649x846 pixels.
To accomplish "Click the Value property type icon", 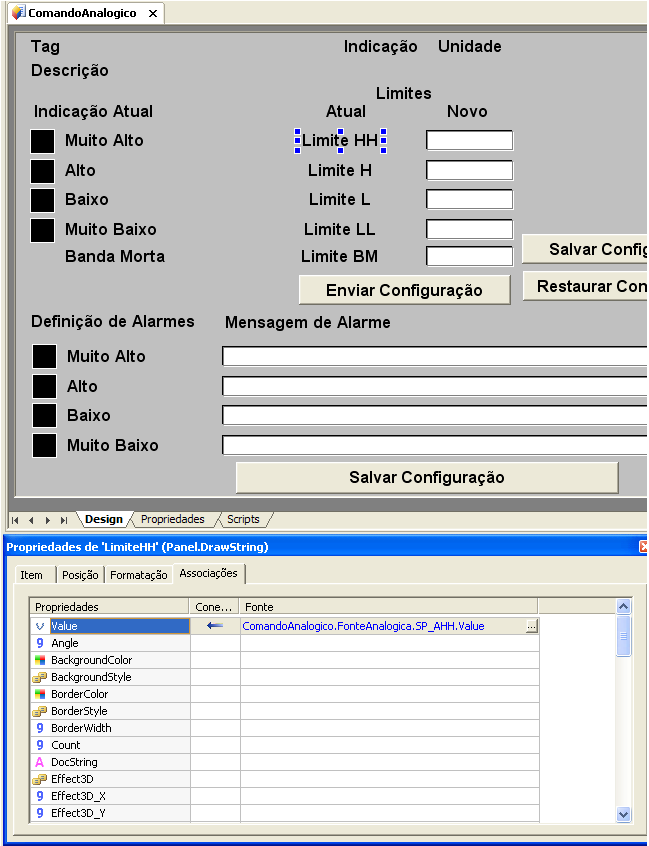I will coord(39,626).
